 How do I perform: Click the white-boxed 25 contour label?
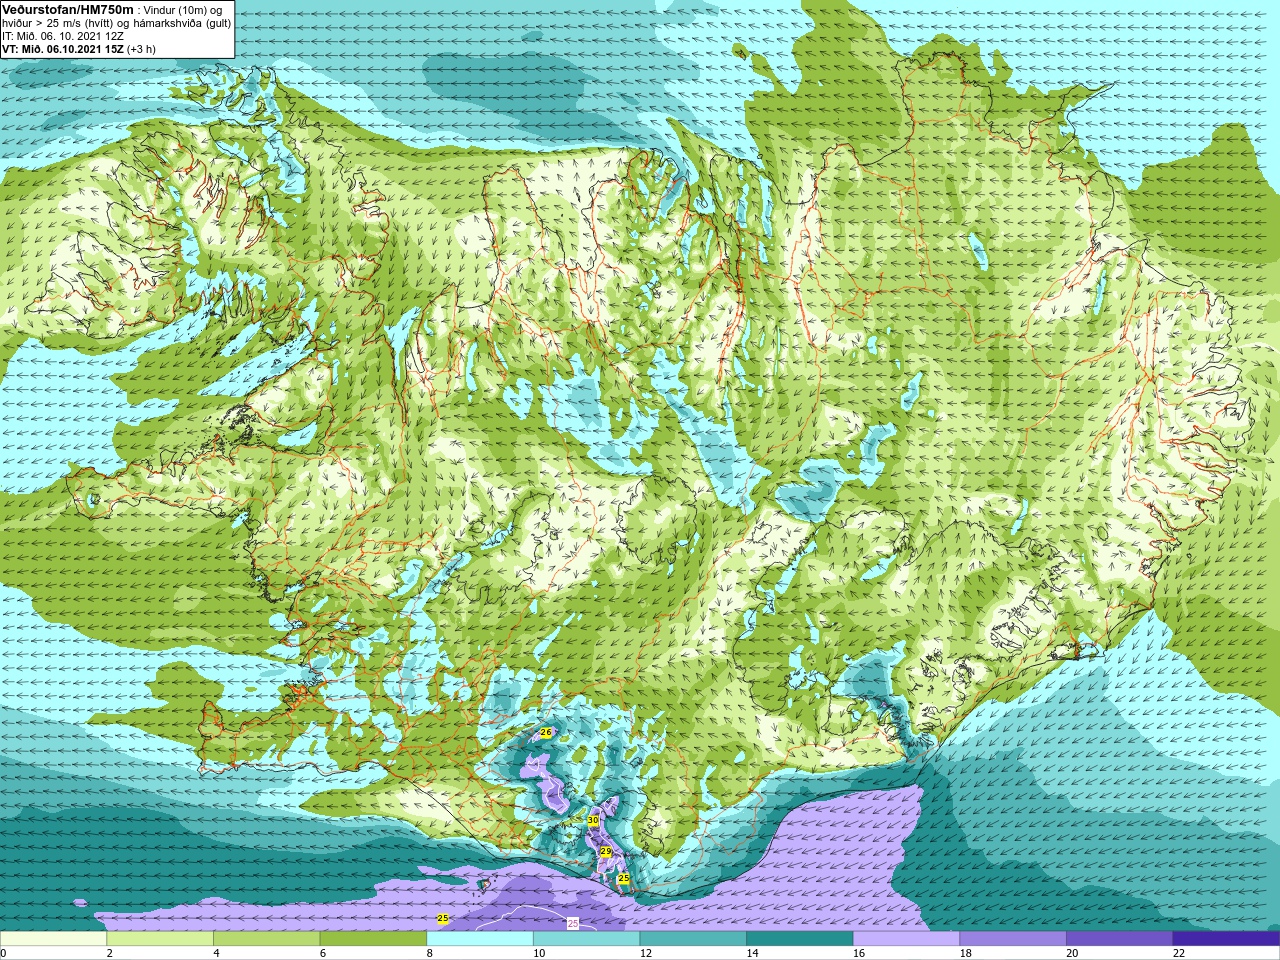coord(573,923)
